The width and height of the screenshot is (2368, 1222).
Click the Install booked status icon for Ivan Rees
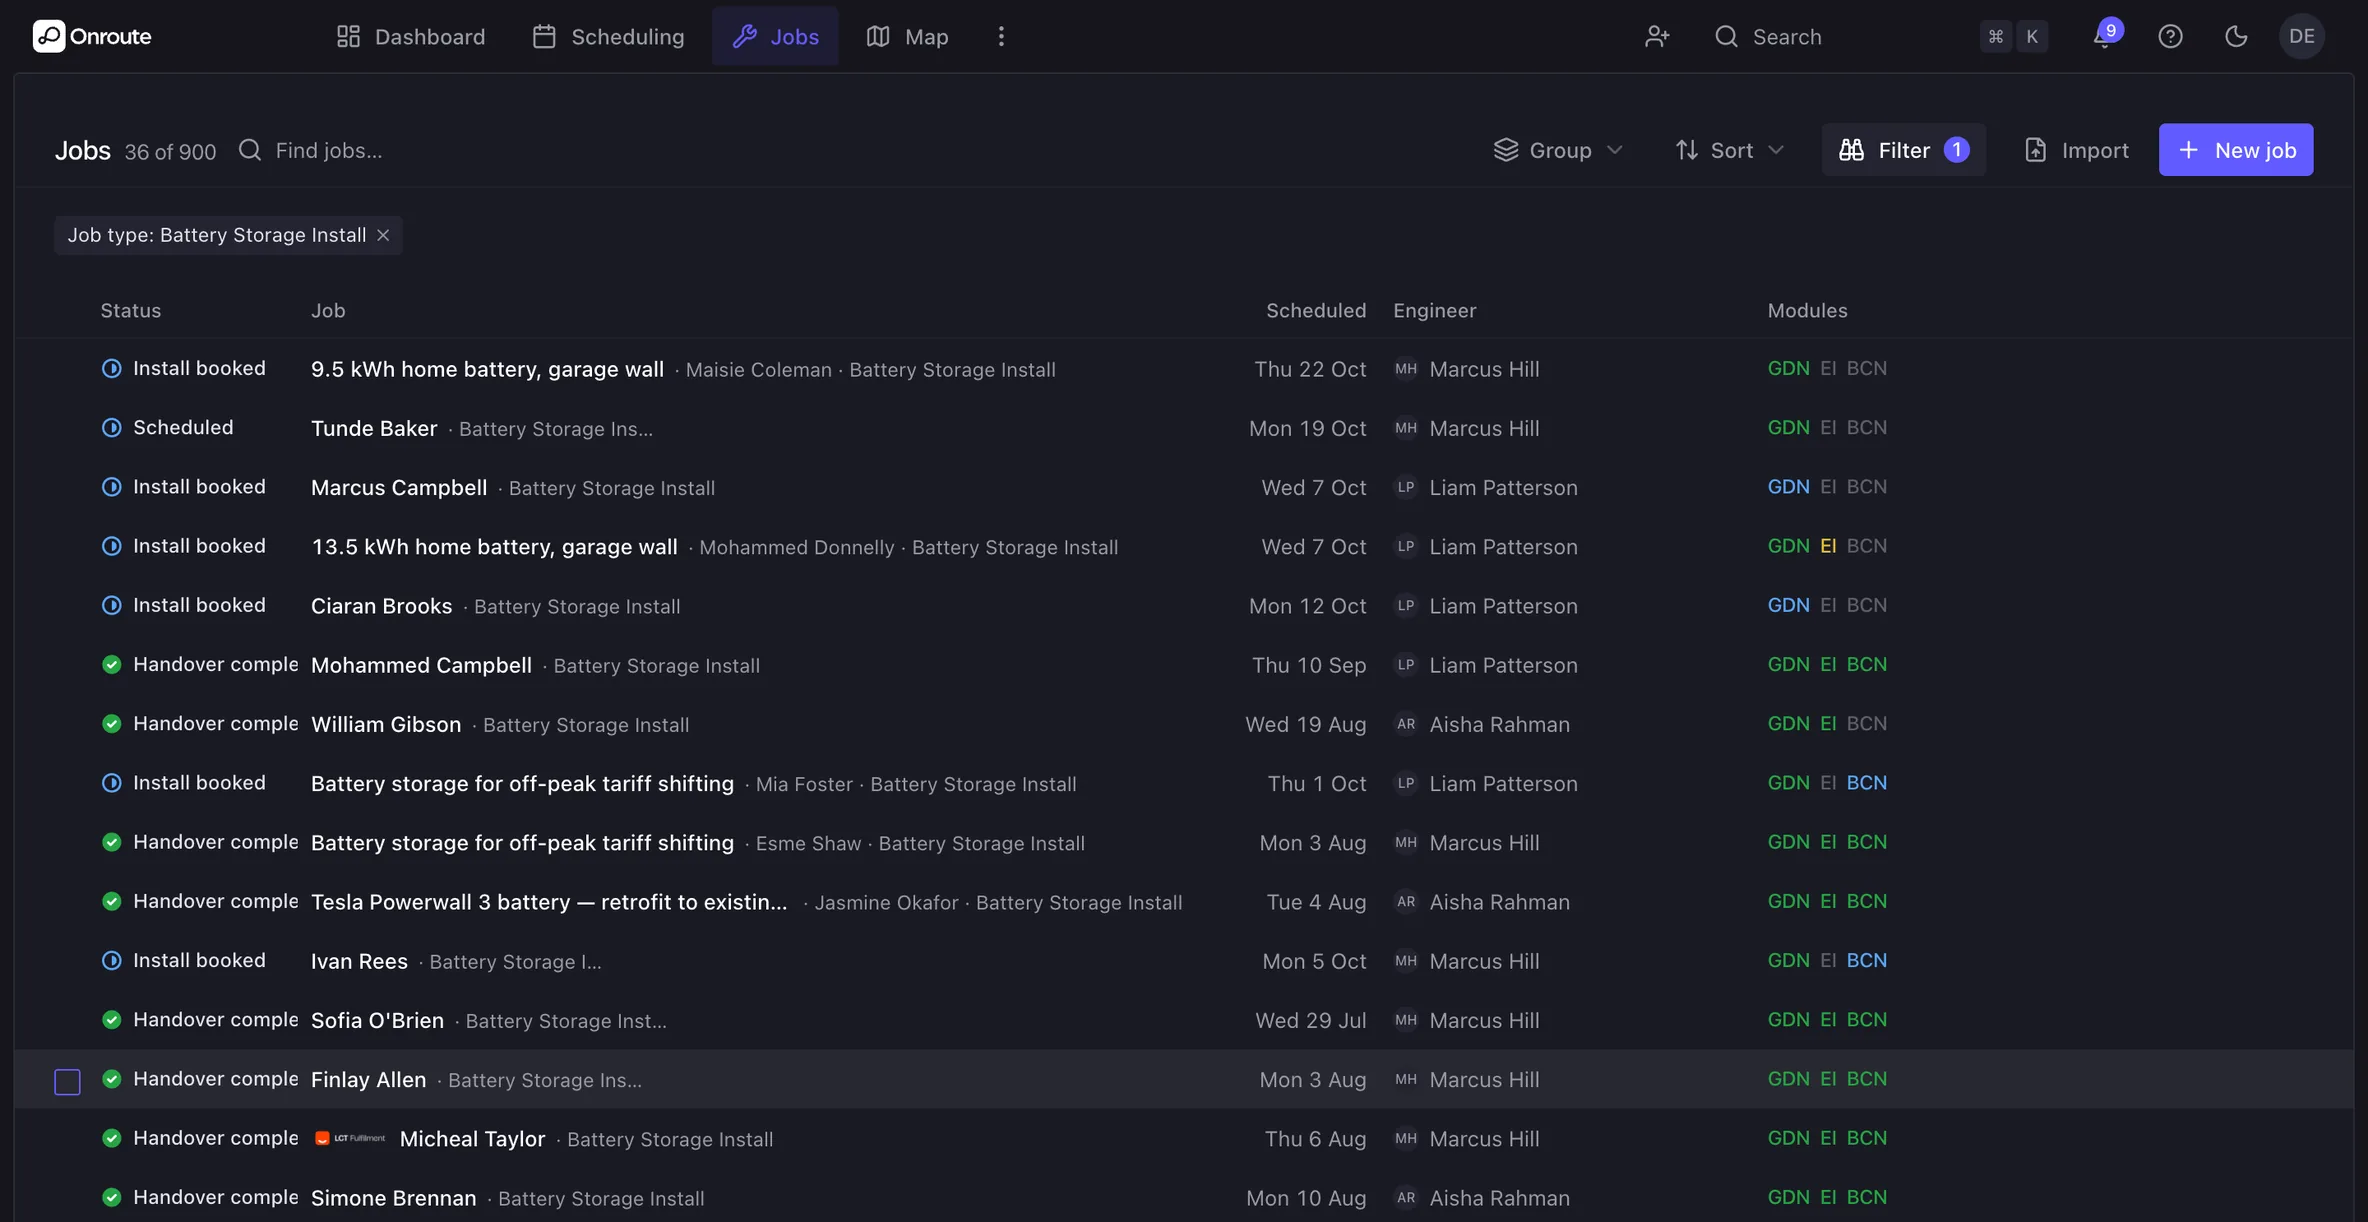point(112,960)
